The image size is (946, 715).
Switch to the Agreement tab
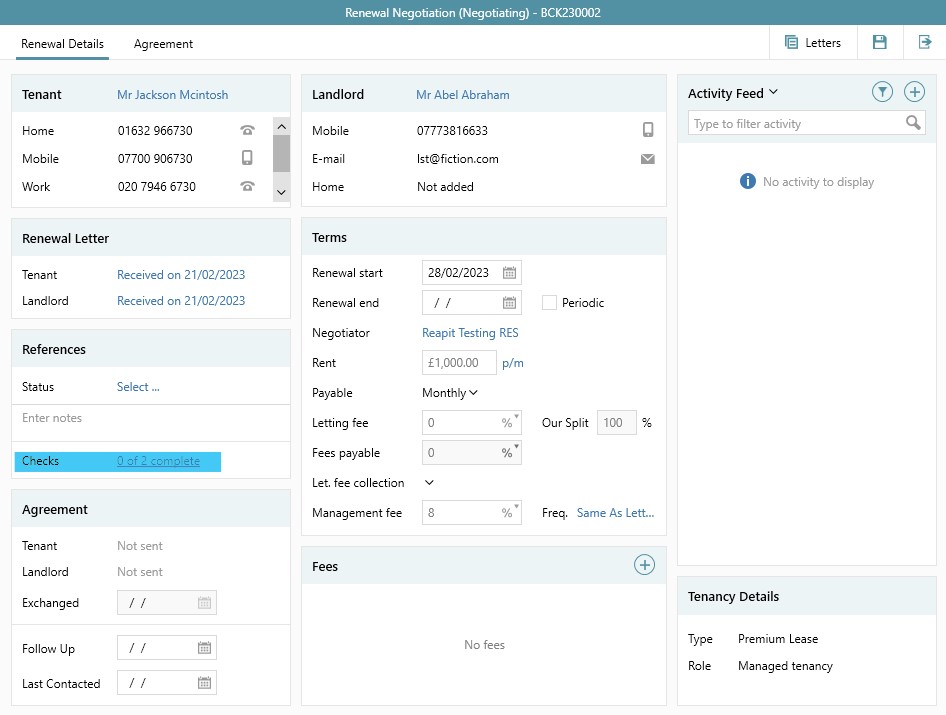click(x=163, y=44)
